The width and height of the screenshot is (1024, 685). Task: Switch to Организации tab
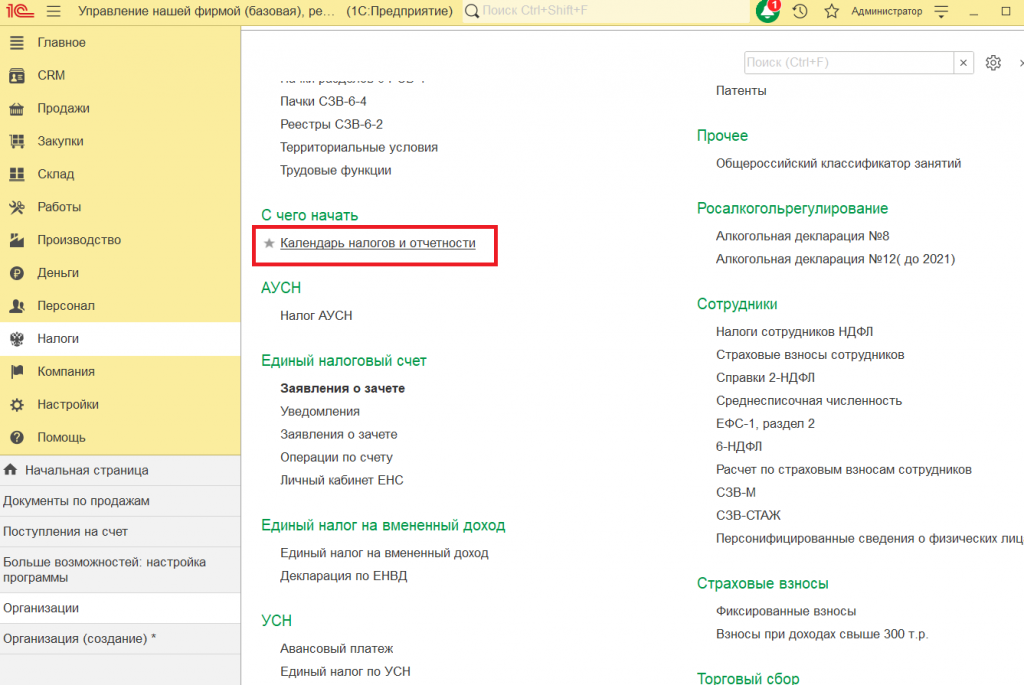(120, 608)
